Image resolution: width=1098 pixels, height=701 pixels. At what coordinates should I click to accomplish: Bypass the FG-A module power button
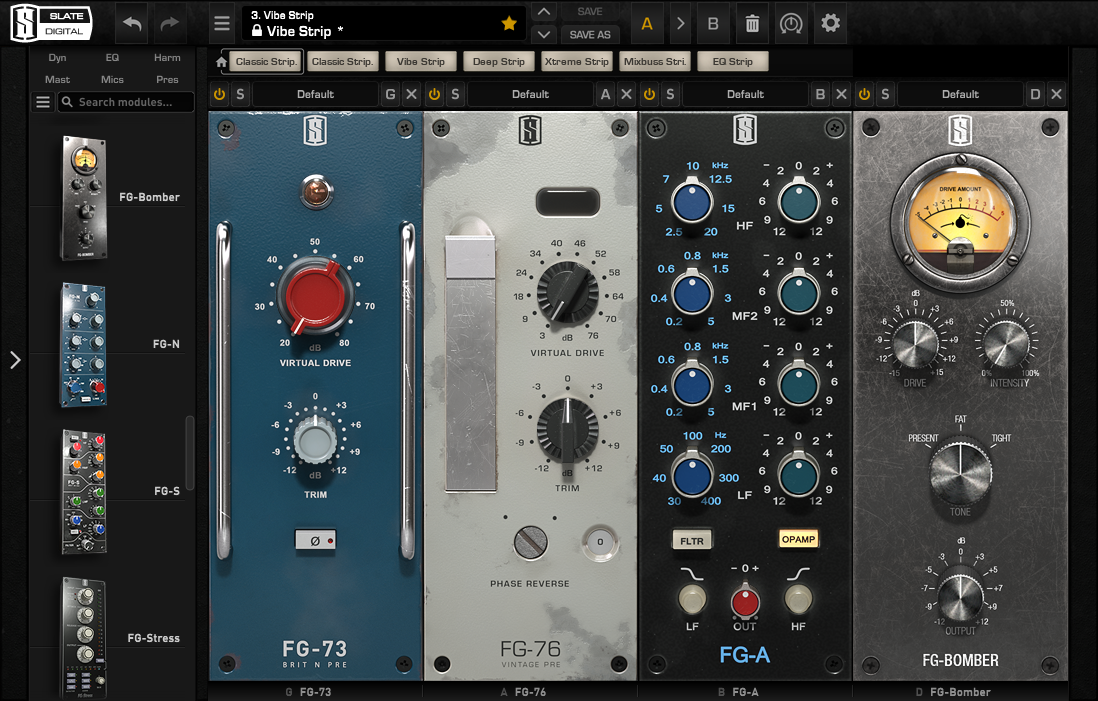649,94
